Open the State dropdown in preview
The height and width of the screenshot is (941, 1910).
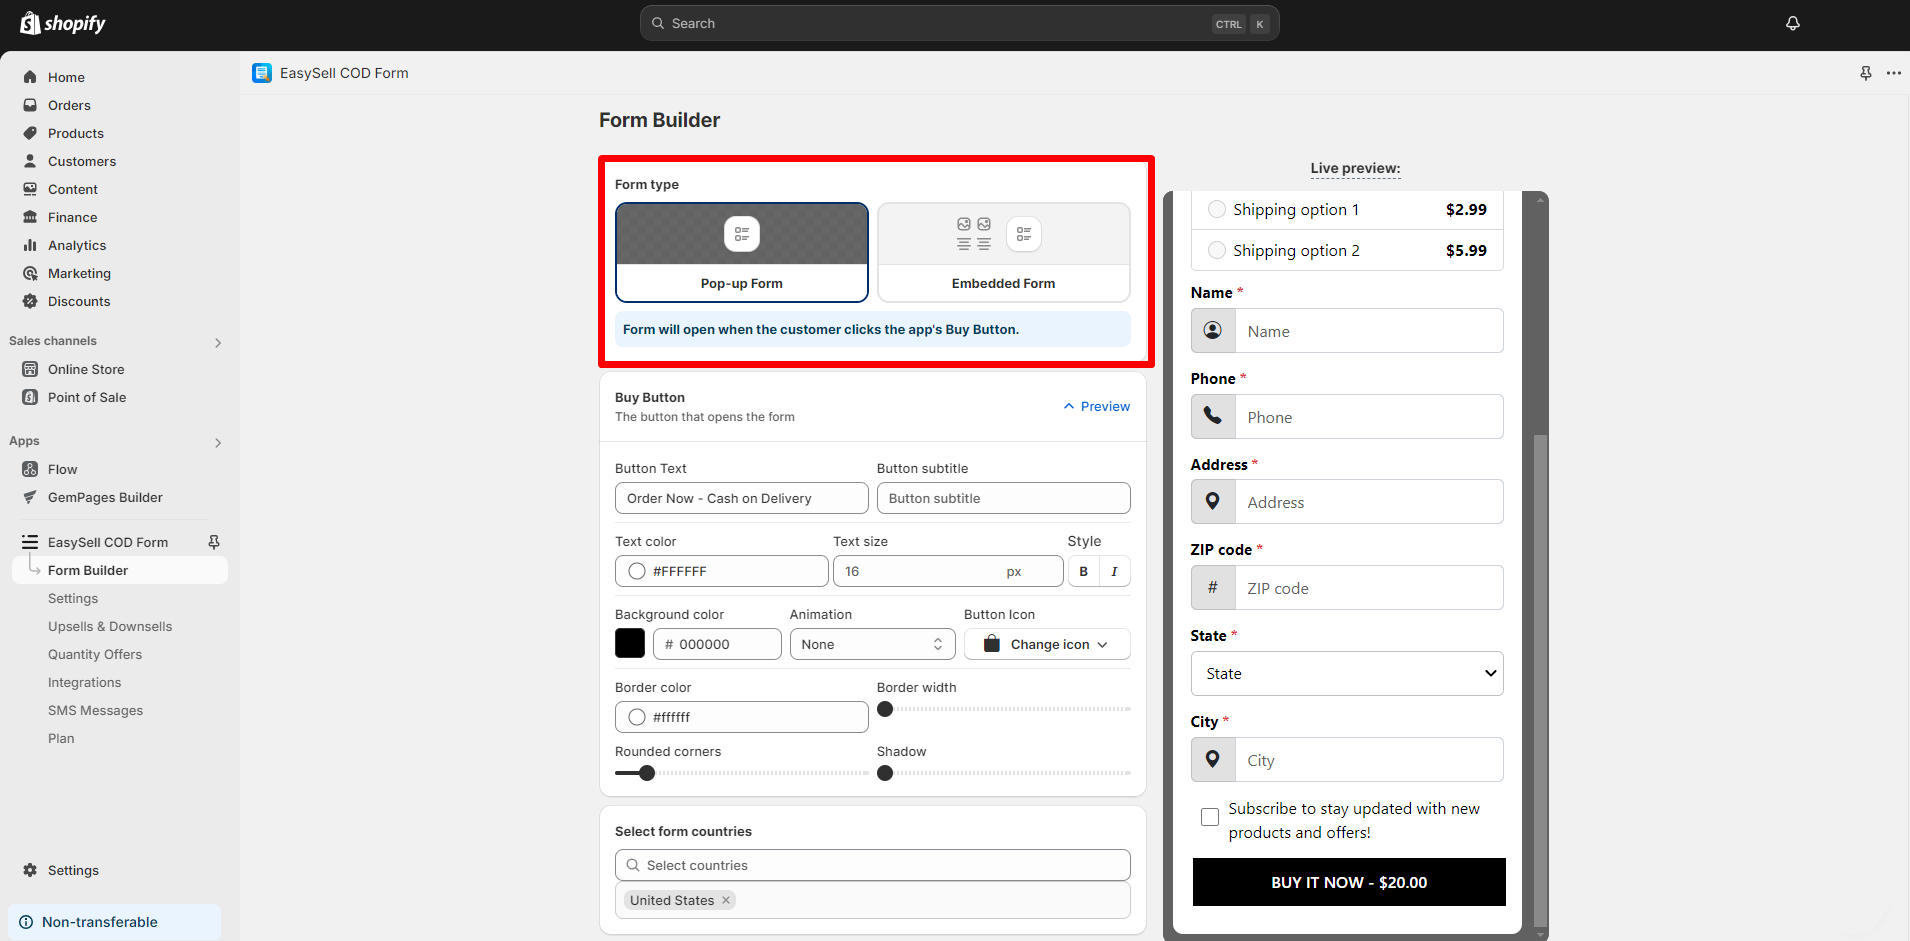[1346, 673]
